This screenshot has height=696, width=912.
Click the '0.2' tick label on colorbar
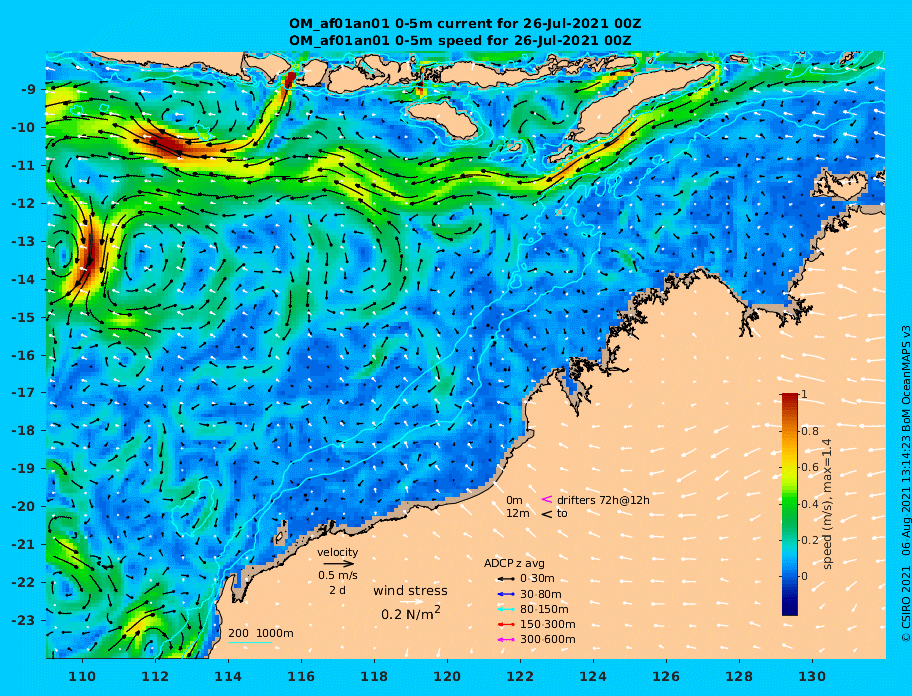click(811, 540)
